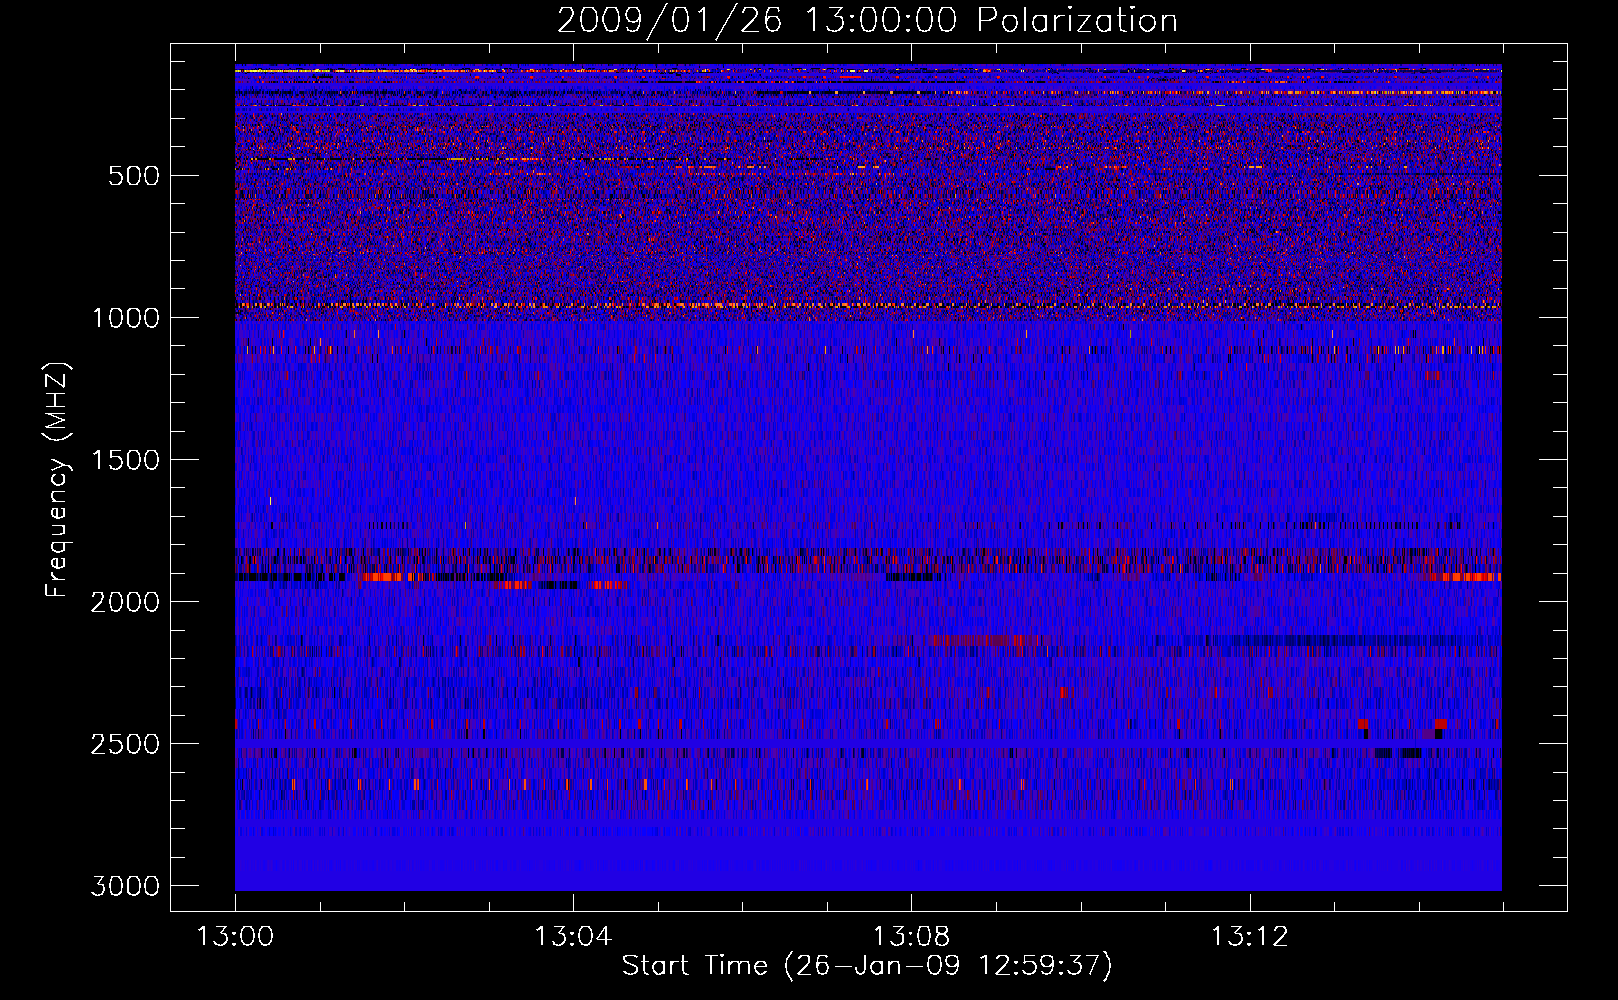Click the 1000 frequency tick label
This screenshot has width=1618, height=1000.
[125, 318]
